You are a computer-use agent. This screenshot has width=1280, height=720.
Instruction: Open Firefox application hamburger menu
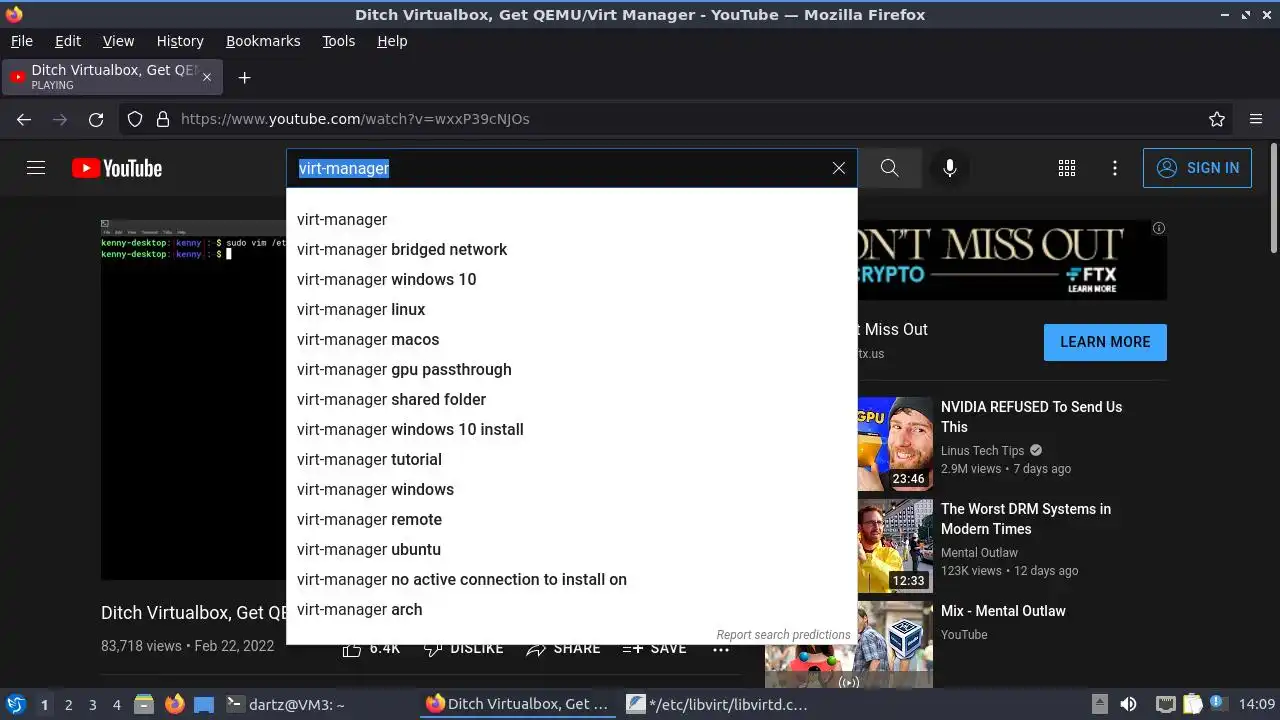coord(1256,119)
